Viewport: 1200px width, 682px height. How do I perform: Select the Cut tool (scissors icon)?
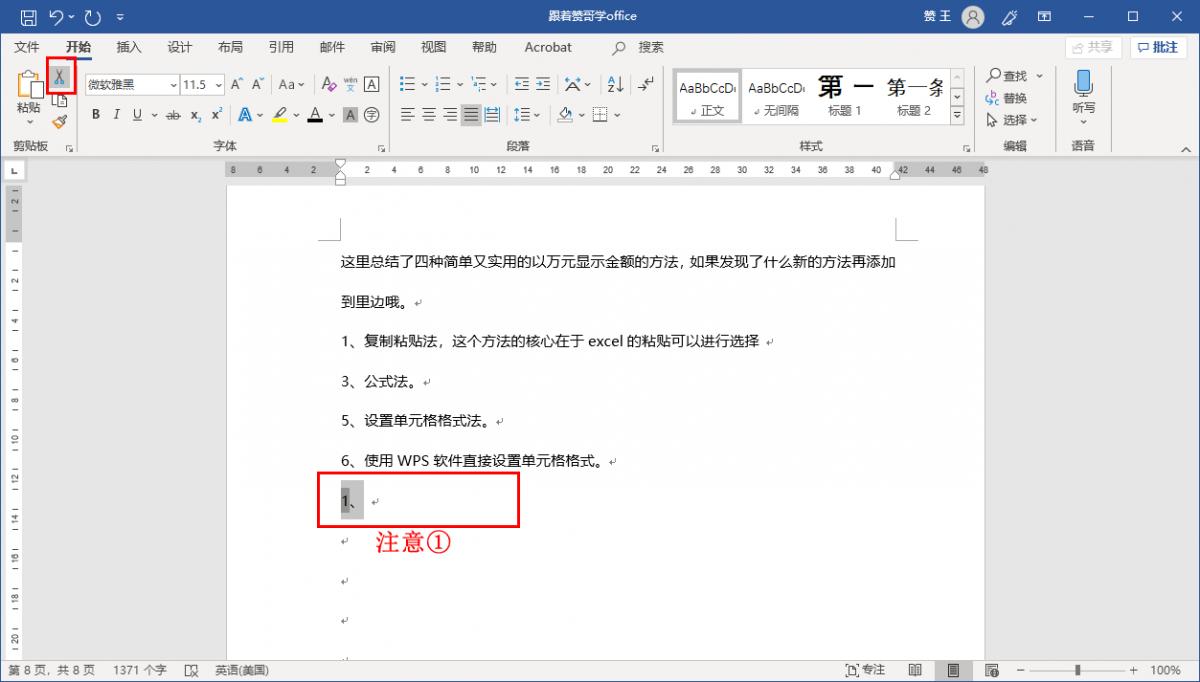coord(61,77)
